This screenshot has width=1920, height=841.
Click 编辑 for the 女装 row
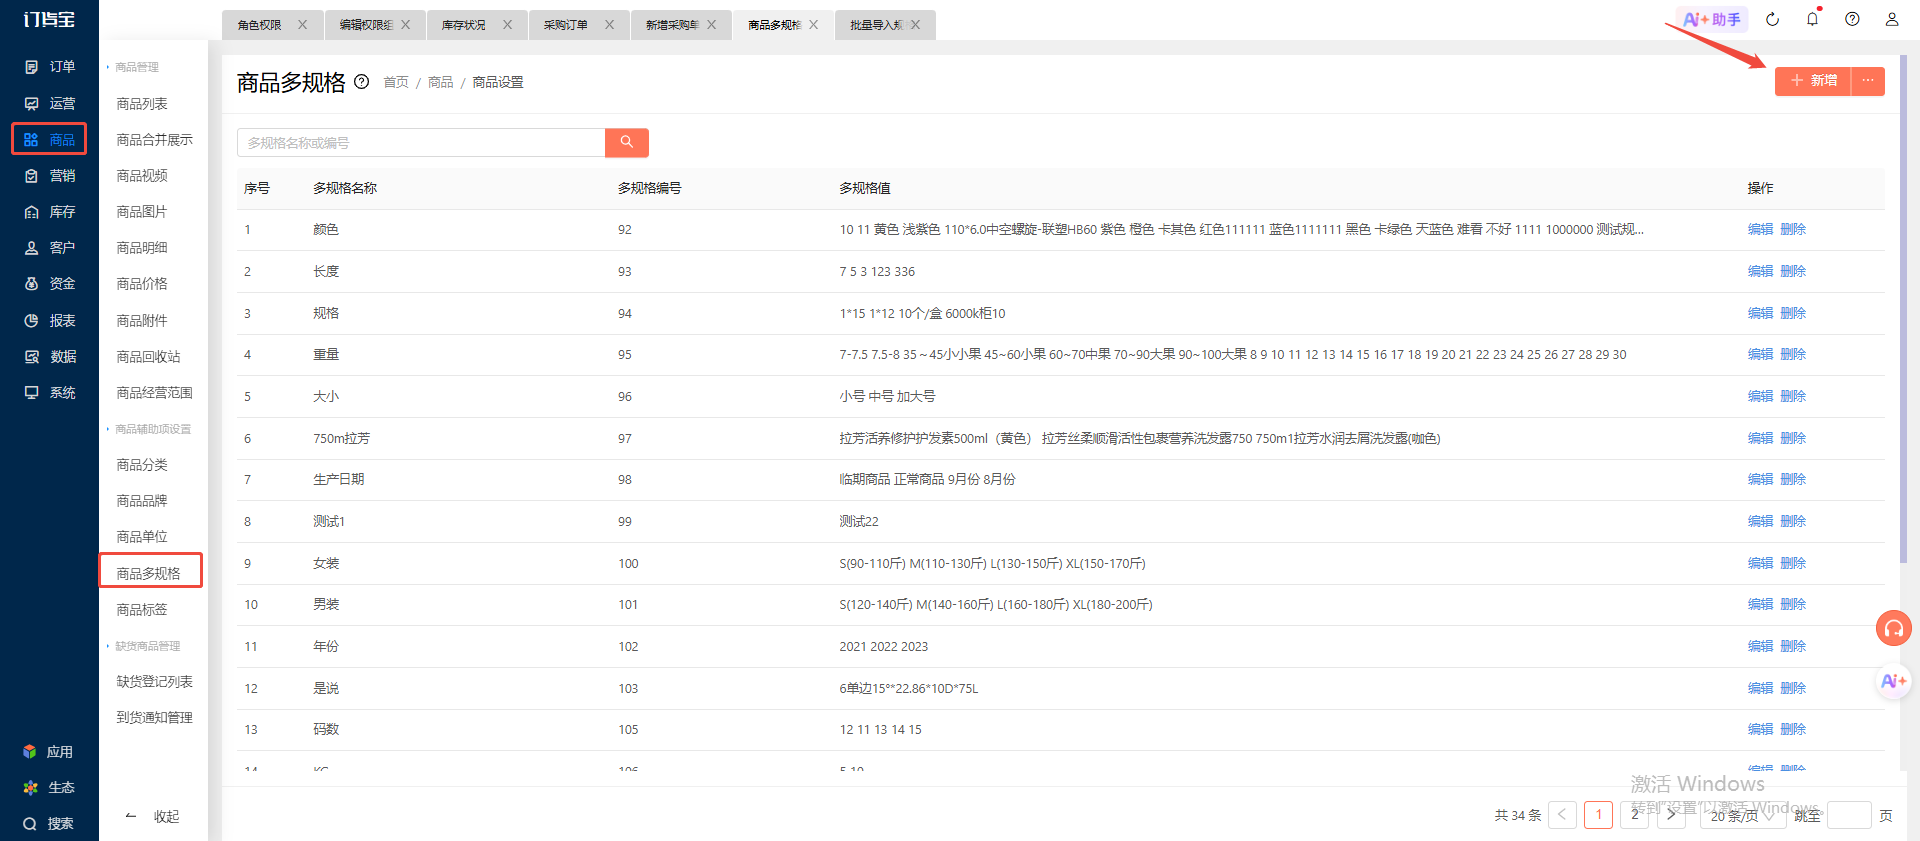point(1760,563)
